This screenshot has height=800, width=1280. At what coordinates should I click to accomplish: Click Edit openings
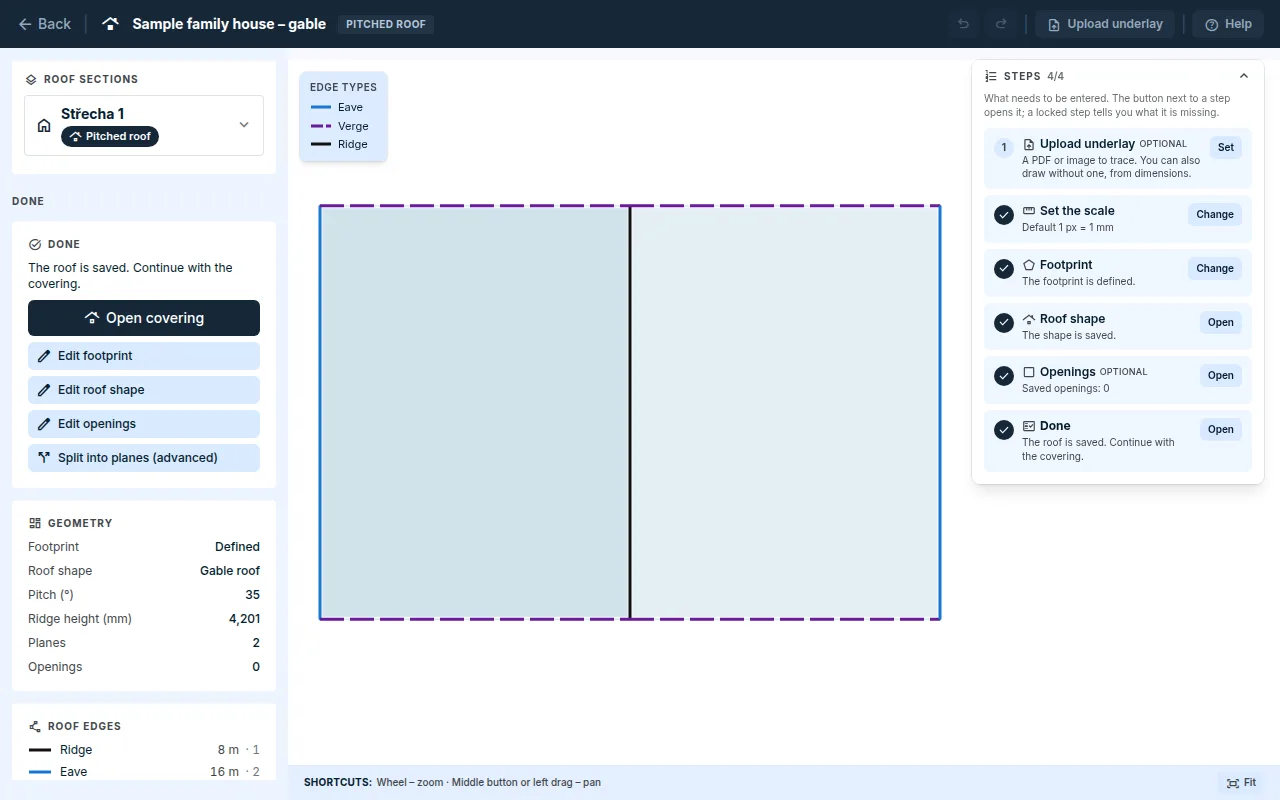click(x=144, y=424)
